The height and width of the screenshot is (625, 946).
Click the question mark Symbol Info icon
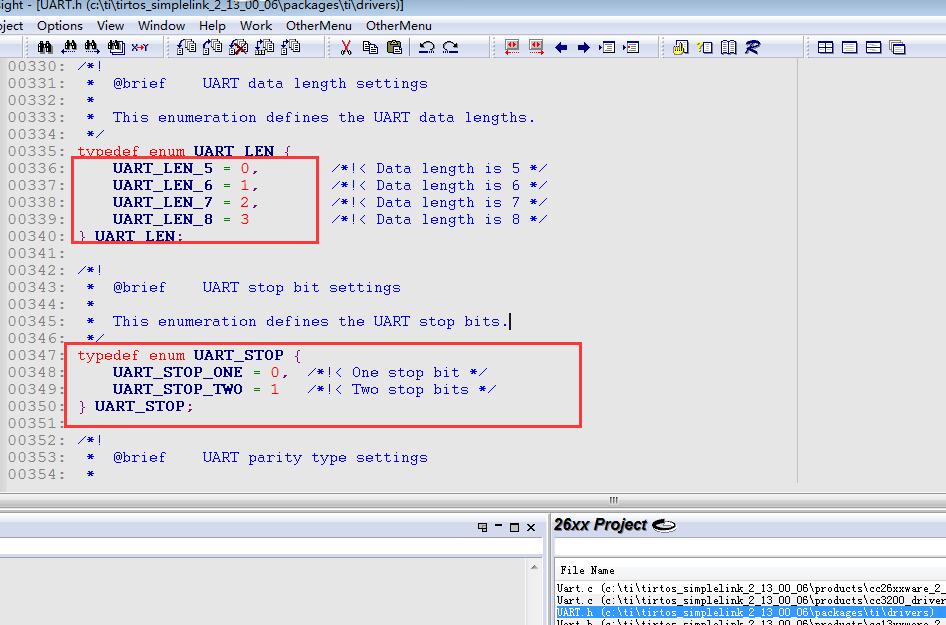[705, 47]
